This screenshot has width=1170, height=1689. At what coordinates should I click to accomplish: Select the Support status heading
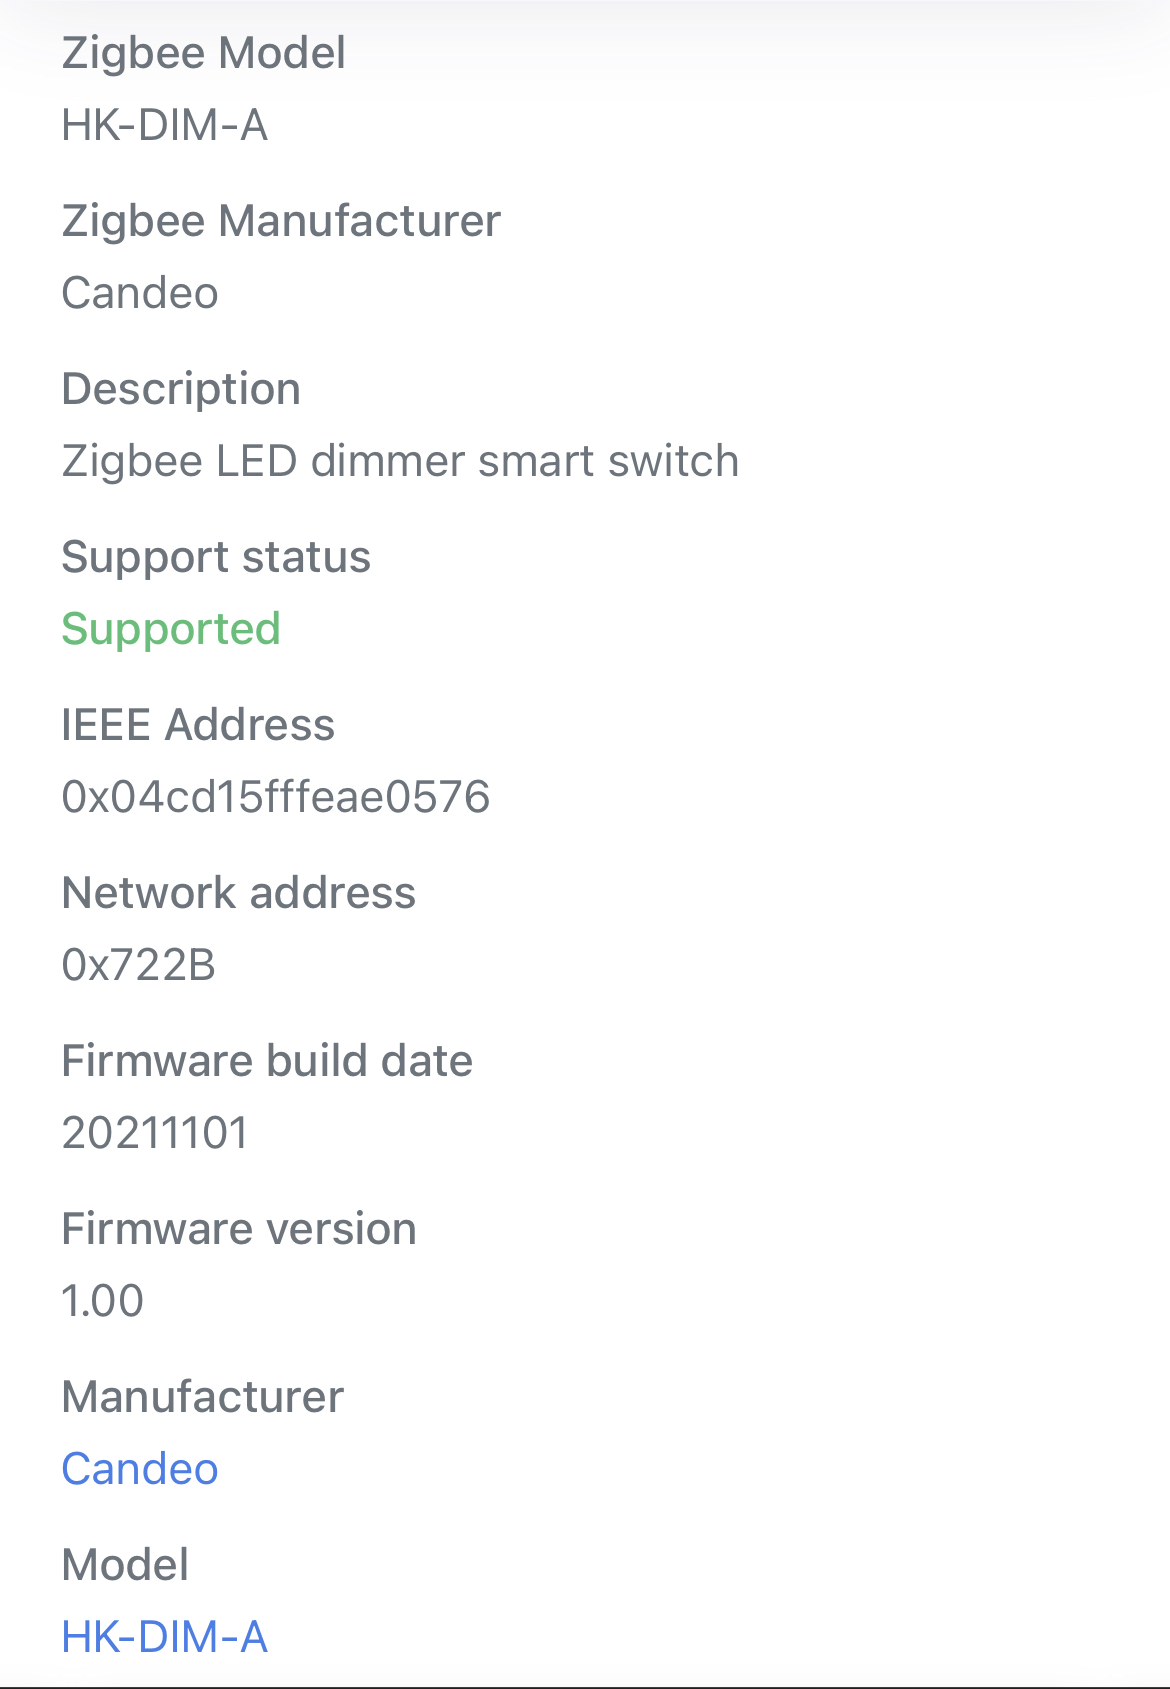click(x=216, y=557)
